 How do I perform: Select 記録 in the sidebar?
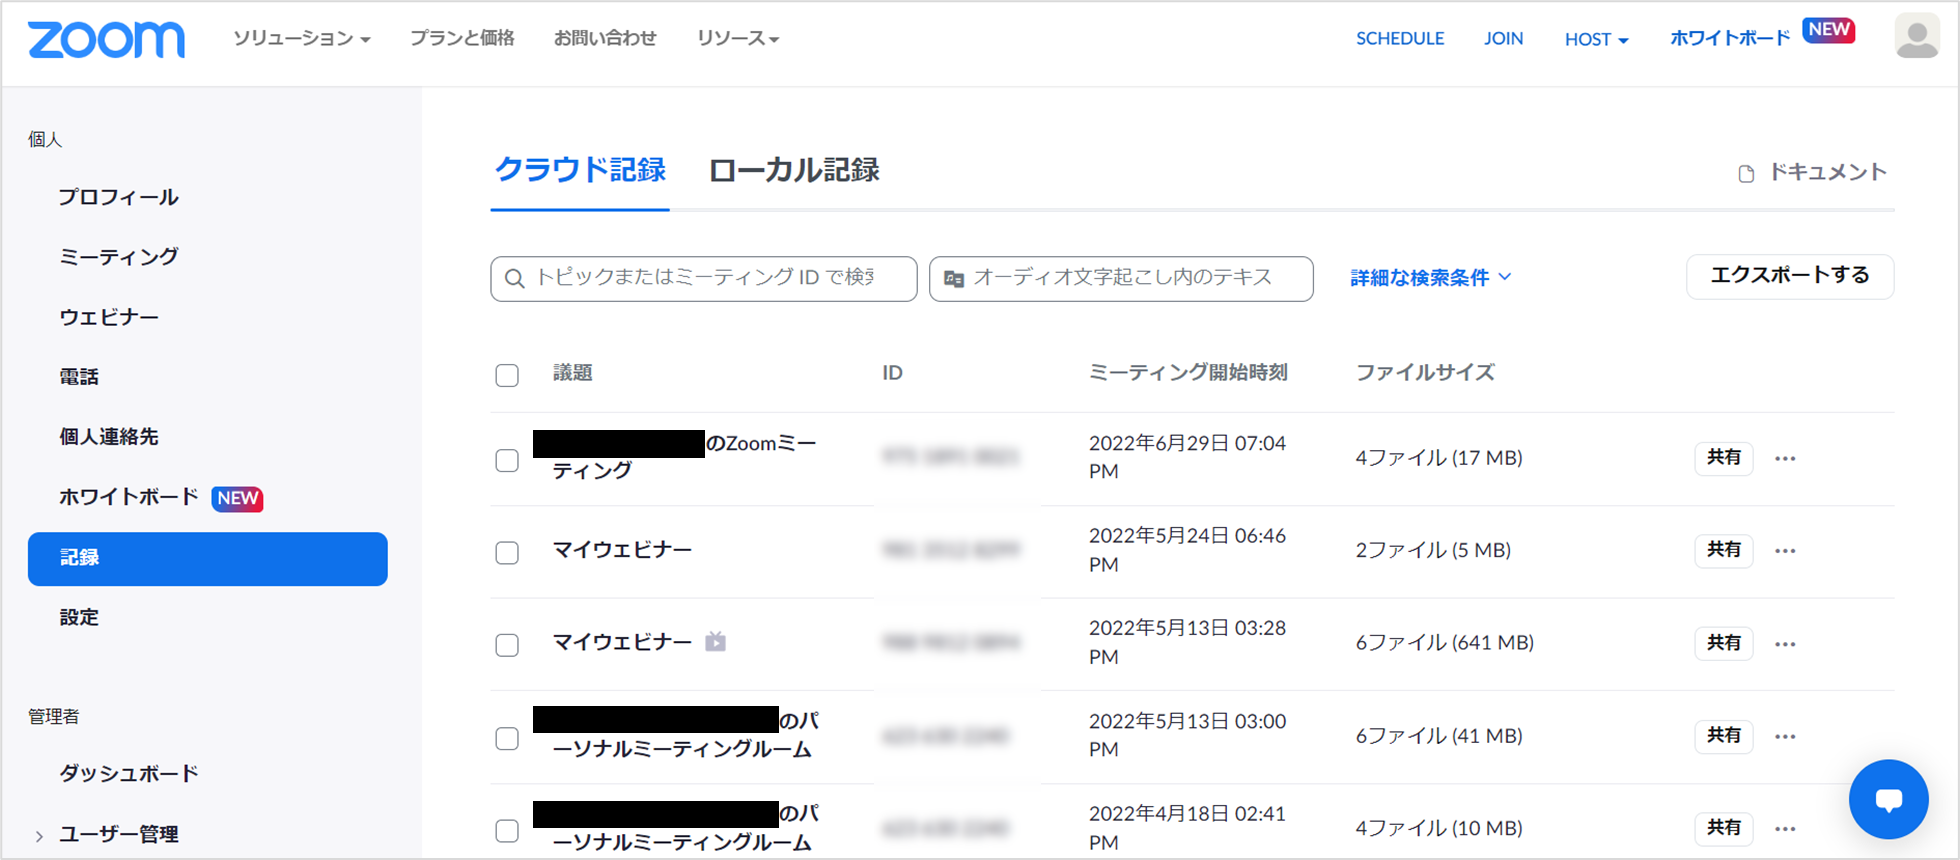pyautogui.click(x=208, y=559)
